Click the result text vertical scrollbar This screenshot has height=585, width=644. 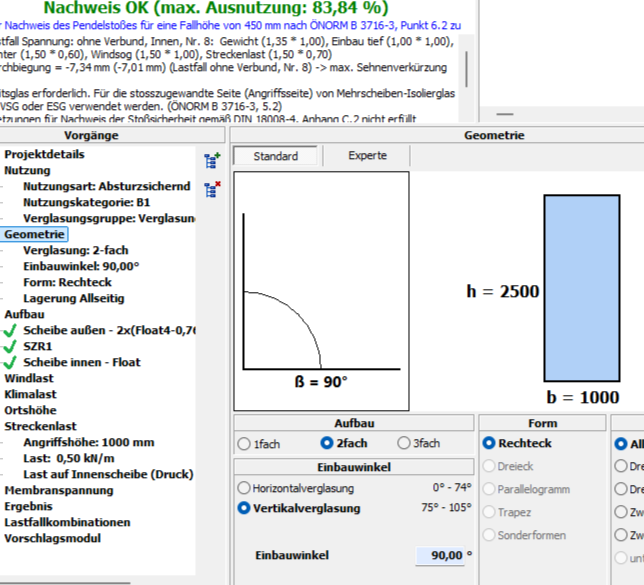[466, 69]
